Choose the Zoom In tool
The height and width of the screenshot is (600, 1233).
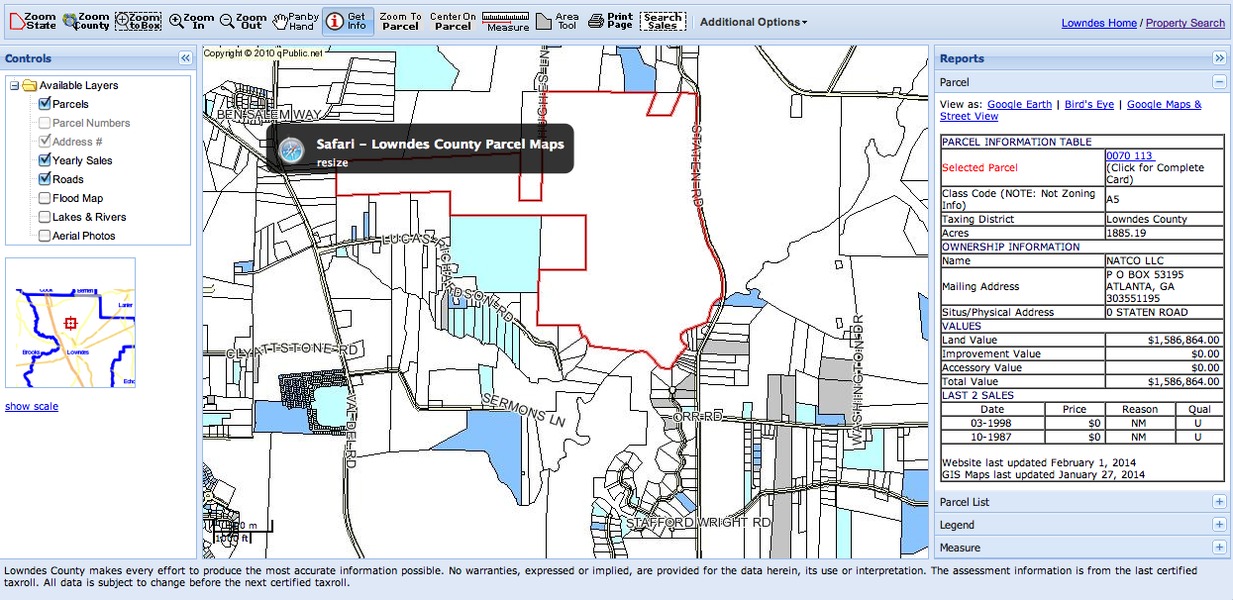tap(191, 21)
